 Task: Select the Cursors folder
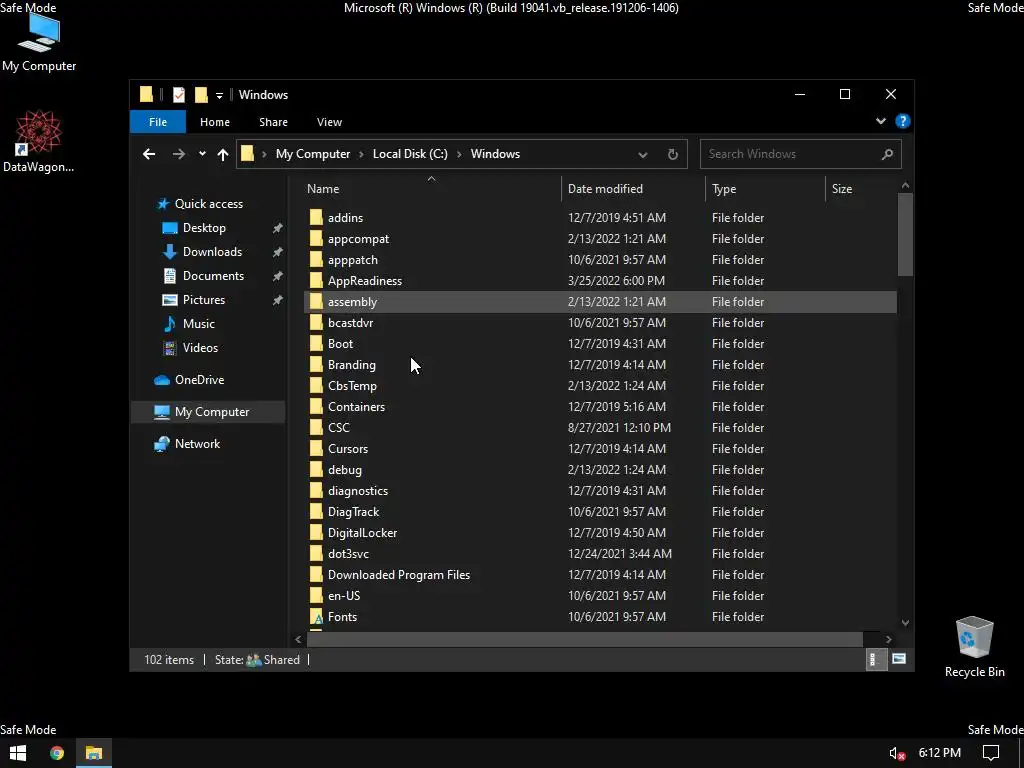[348, 449]
